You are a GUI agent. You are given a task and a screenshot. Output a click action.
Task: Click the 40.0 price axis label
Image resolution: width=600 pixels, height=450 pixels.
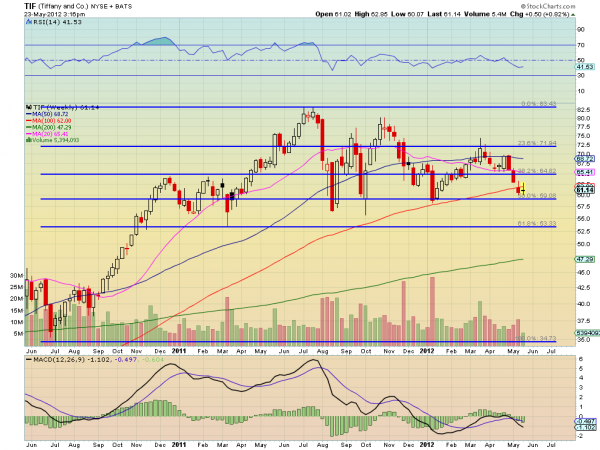tap(584, 304)
